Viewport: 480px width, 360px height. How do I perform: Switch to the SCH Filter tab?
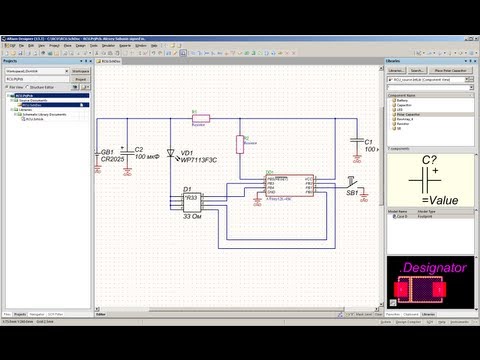55,314
